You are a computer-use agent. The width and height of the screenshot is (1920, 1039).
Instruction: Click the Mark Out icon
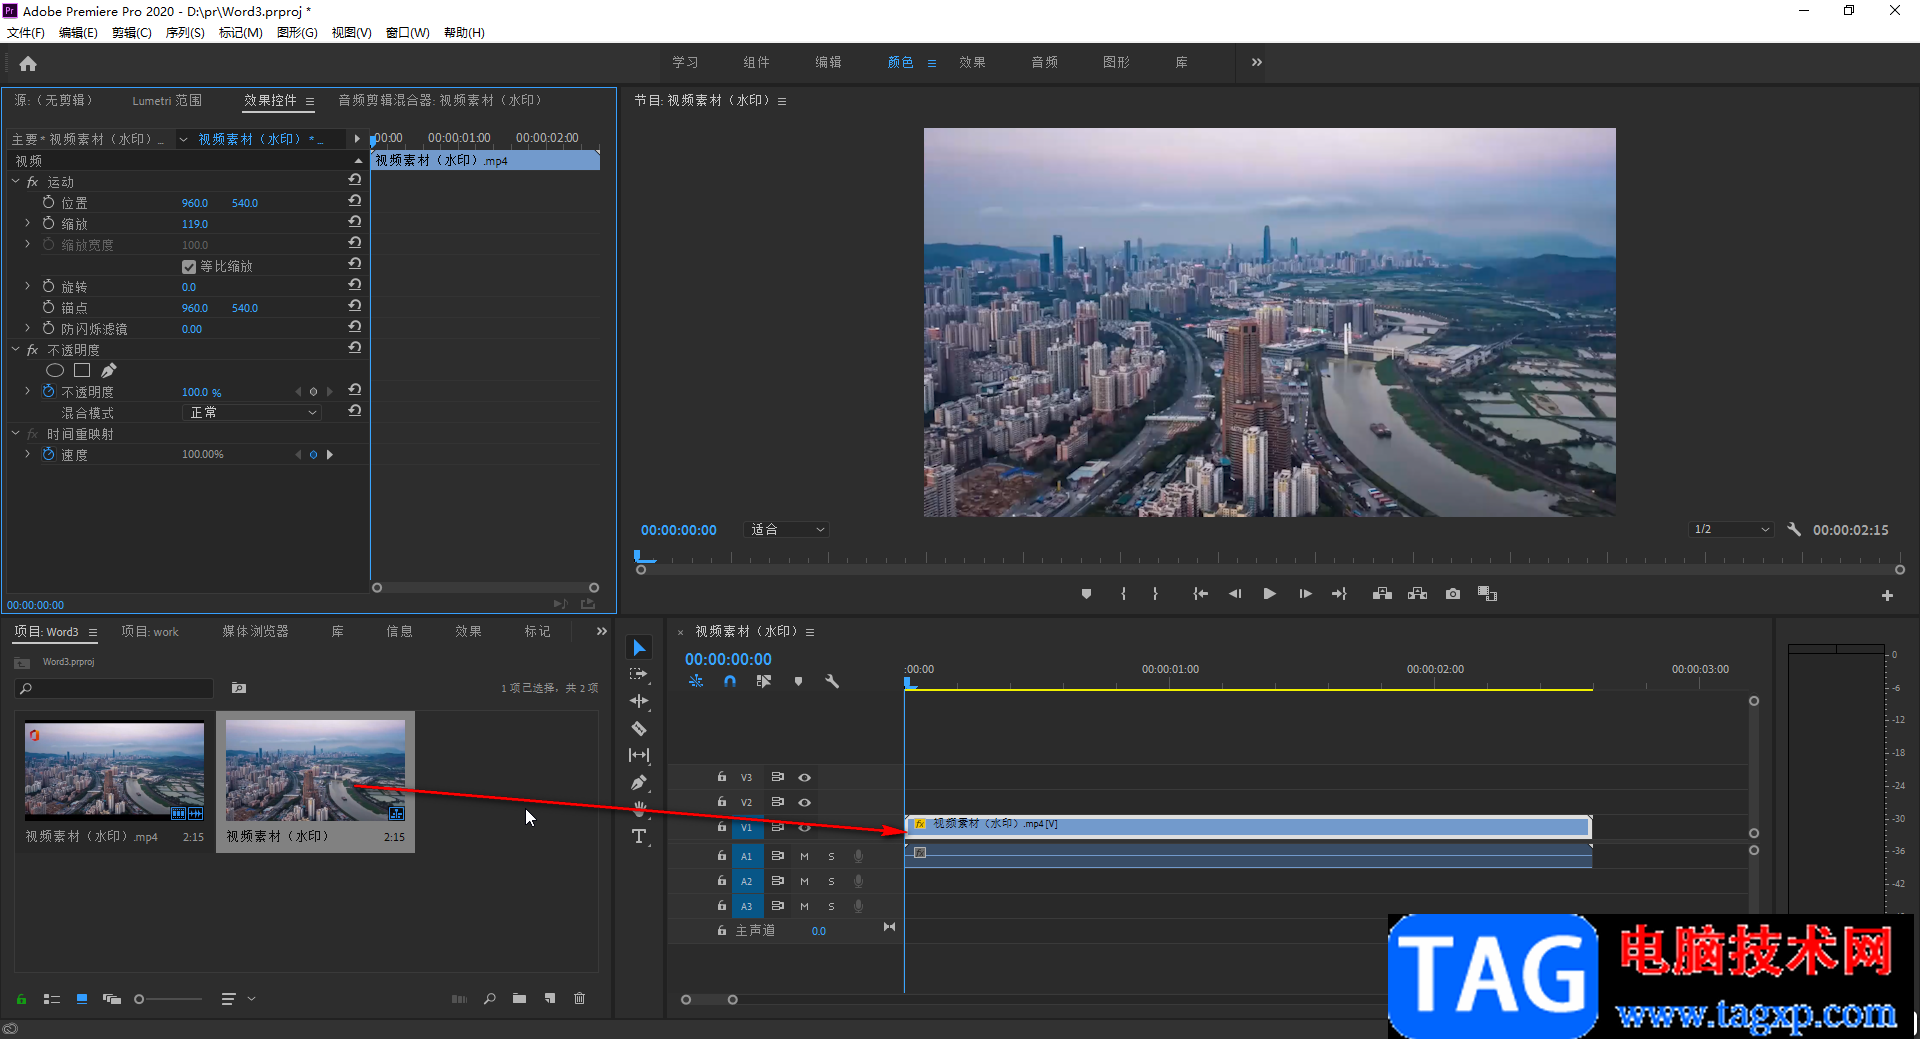pos(1155,594)
